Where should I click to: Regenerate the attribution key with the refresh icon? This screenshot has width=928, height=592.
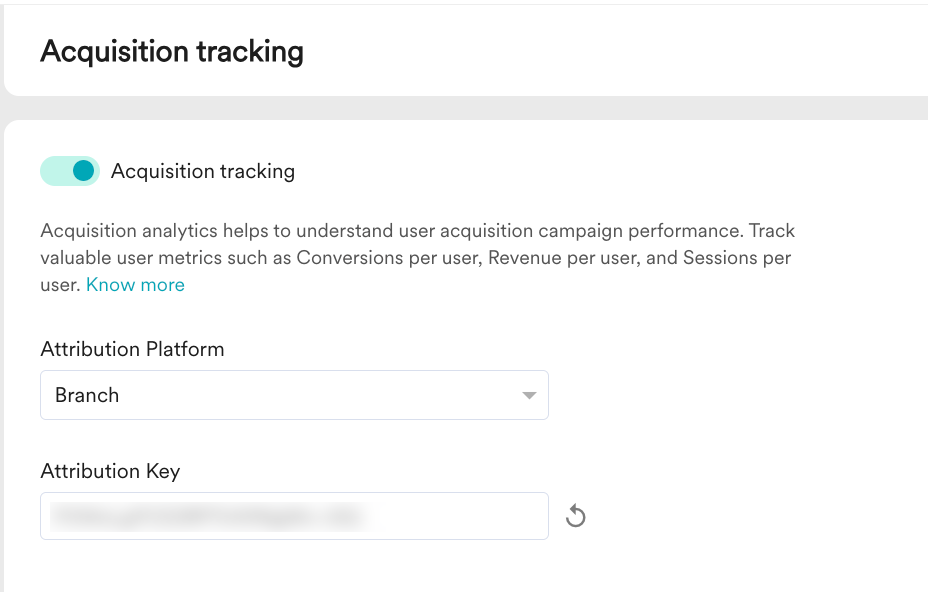coord(575,516)
